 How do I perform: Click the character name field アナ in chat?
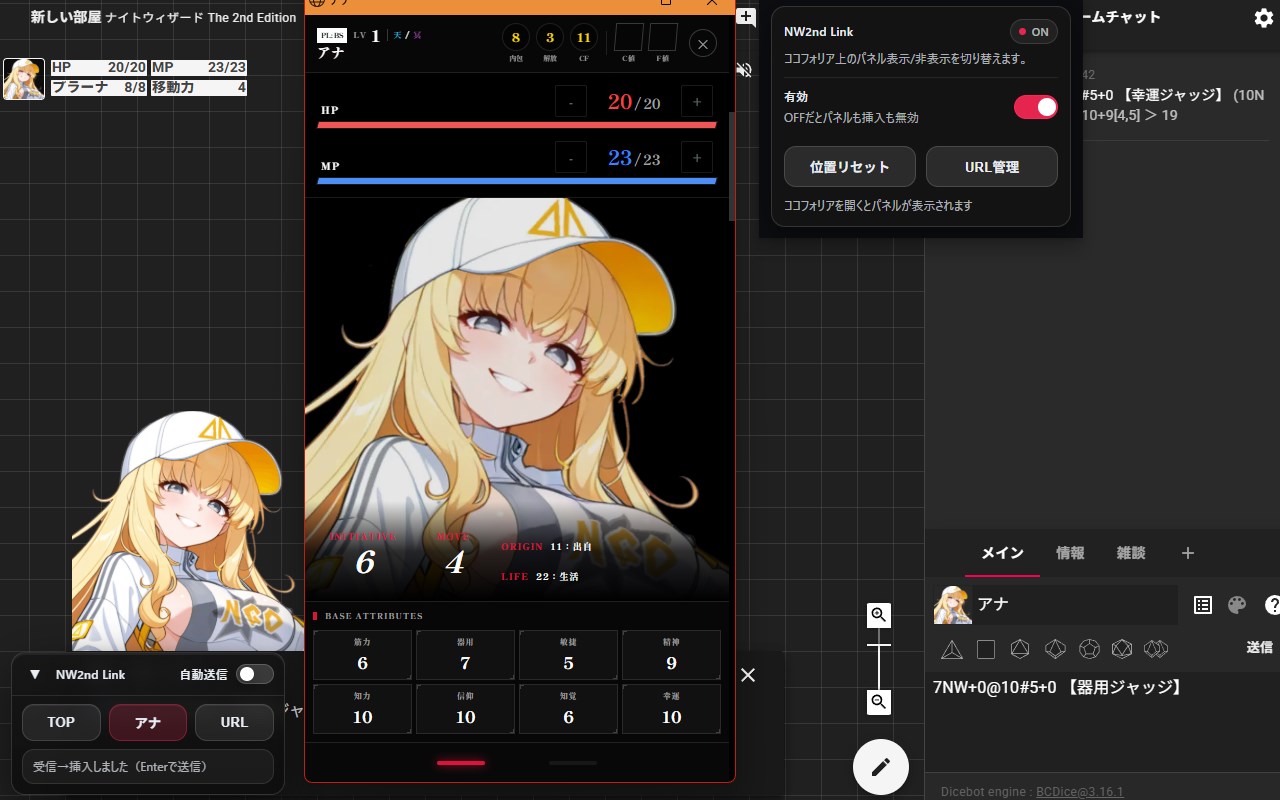1075,605
